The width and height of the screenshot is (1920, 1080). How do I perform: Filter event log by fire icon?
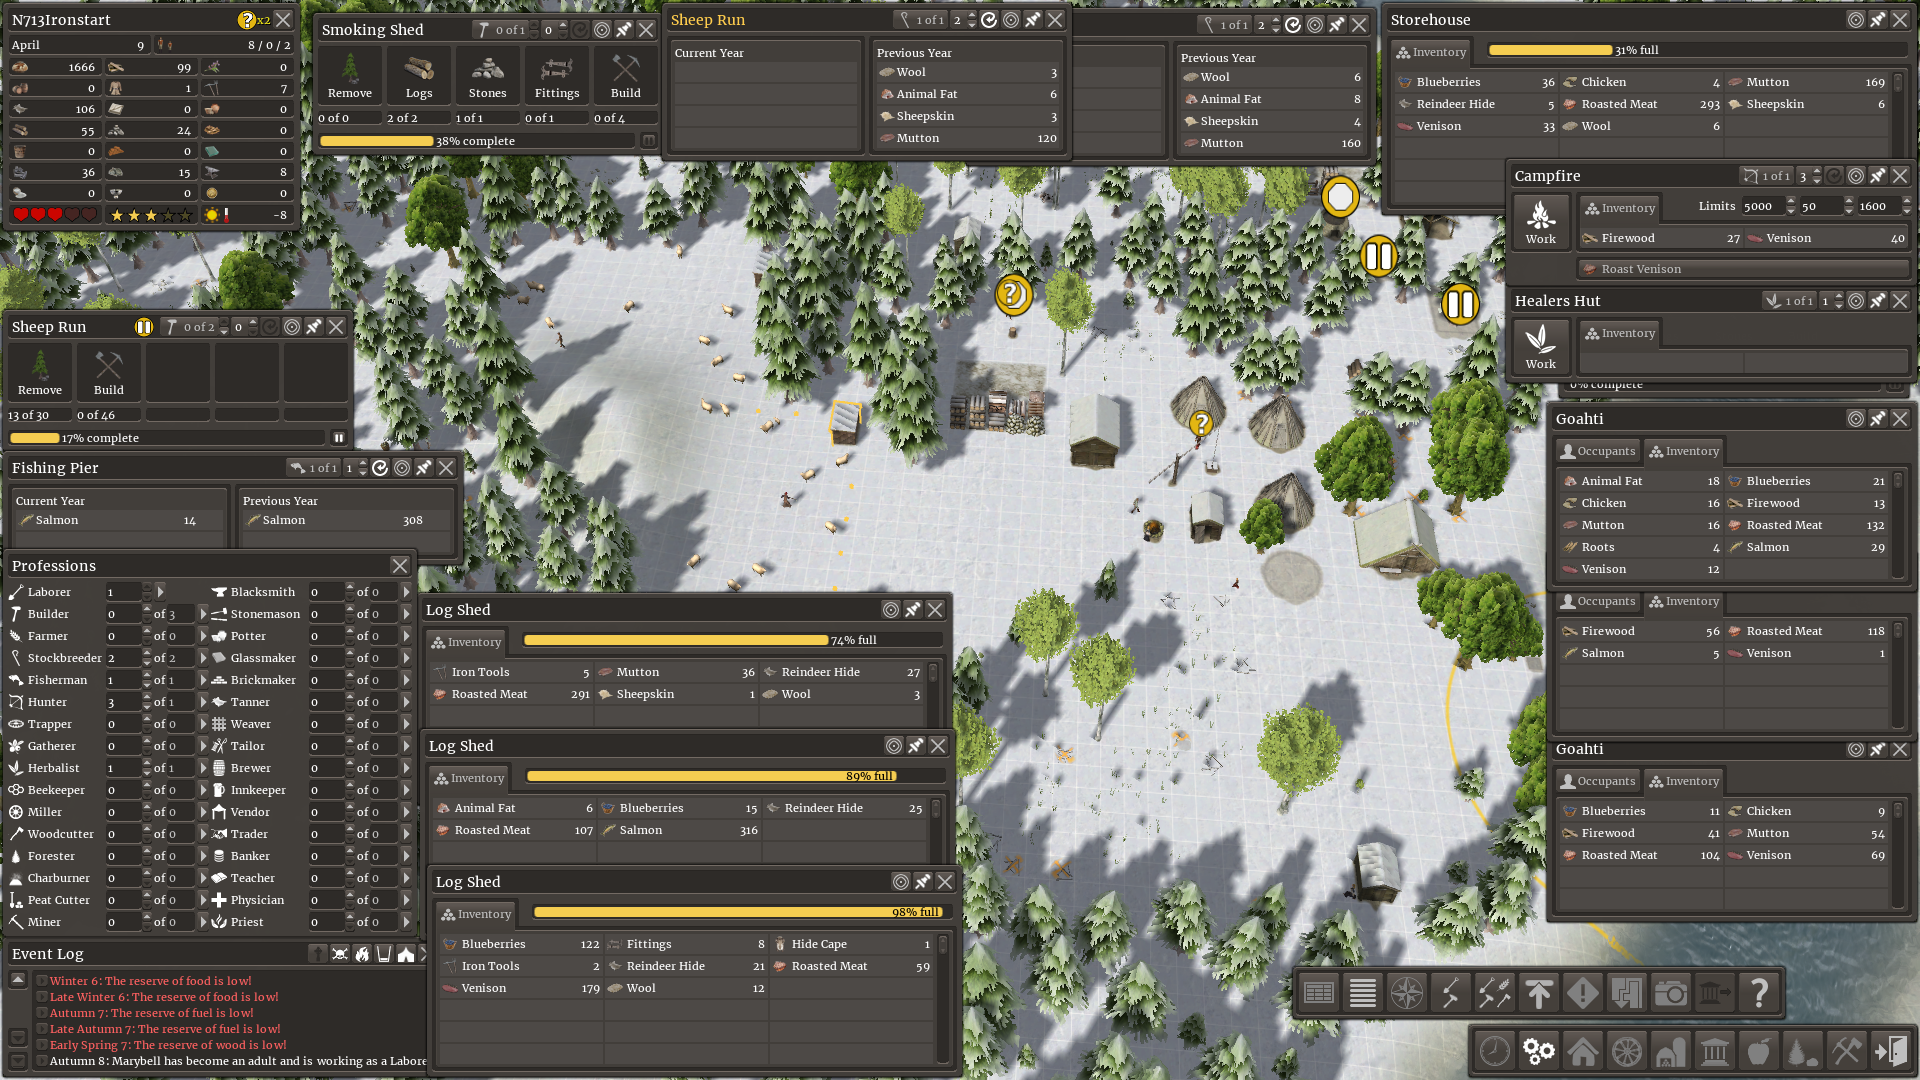click(x=362, y=954)
